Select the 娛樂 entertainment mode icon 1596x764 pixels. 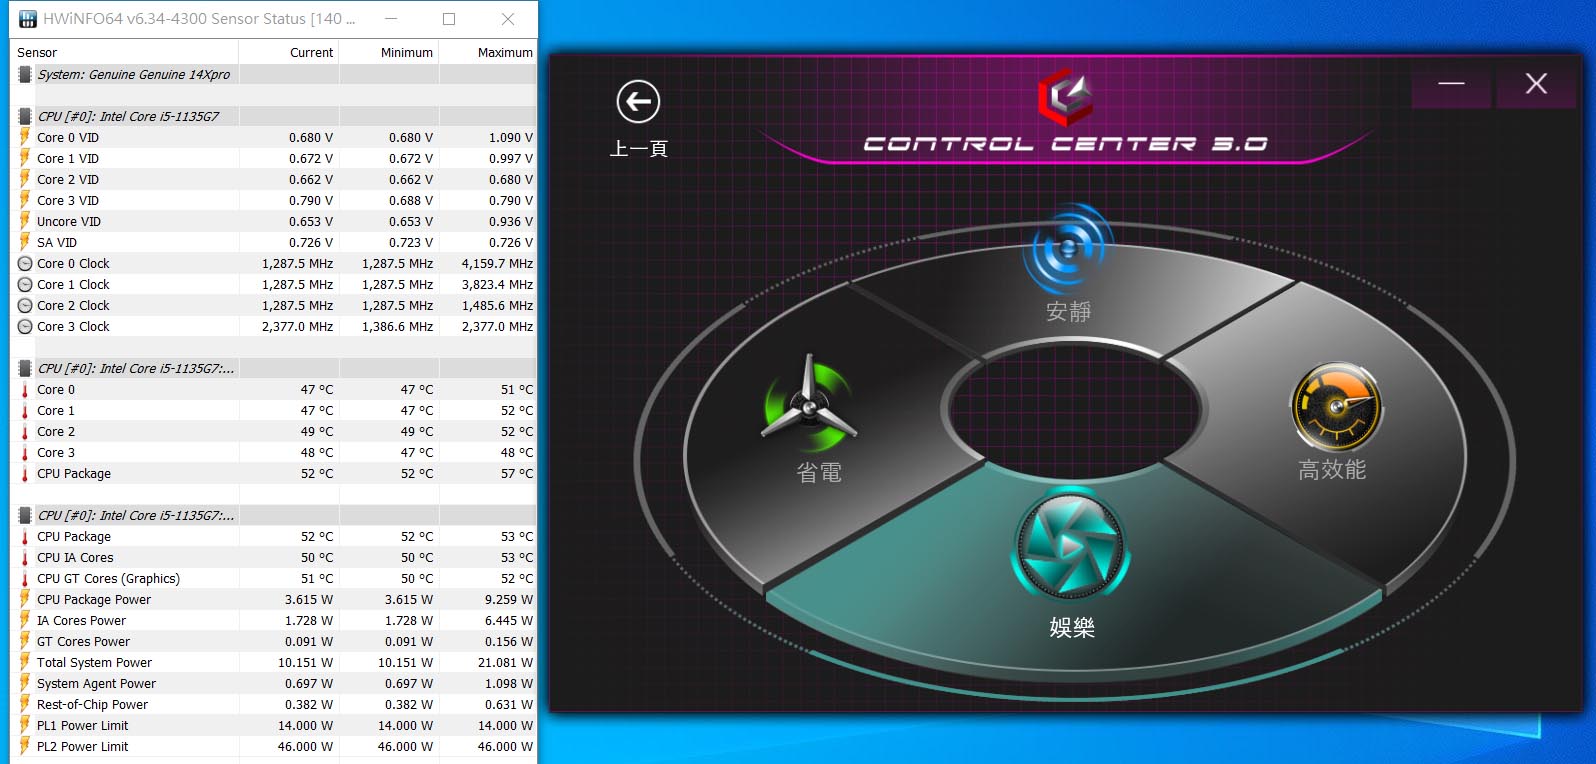[x=1071, y=545]
